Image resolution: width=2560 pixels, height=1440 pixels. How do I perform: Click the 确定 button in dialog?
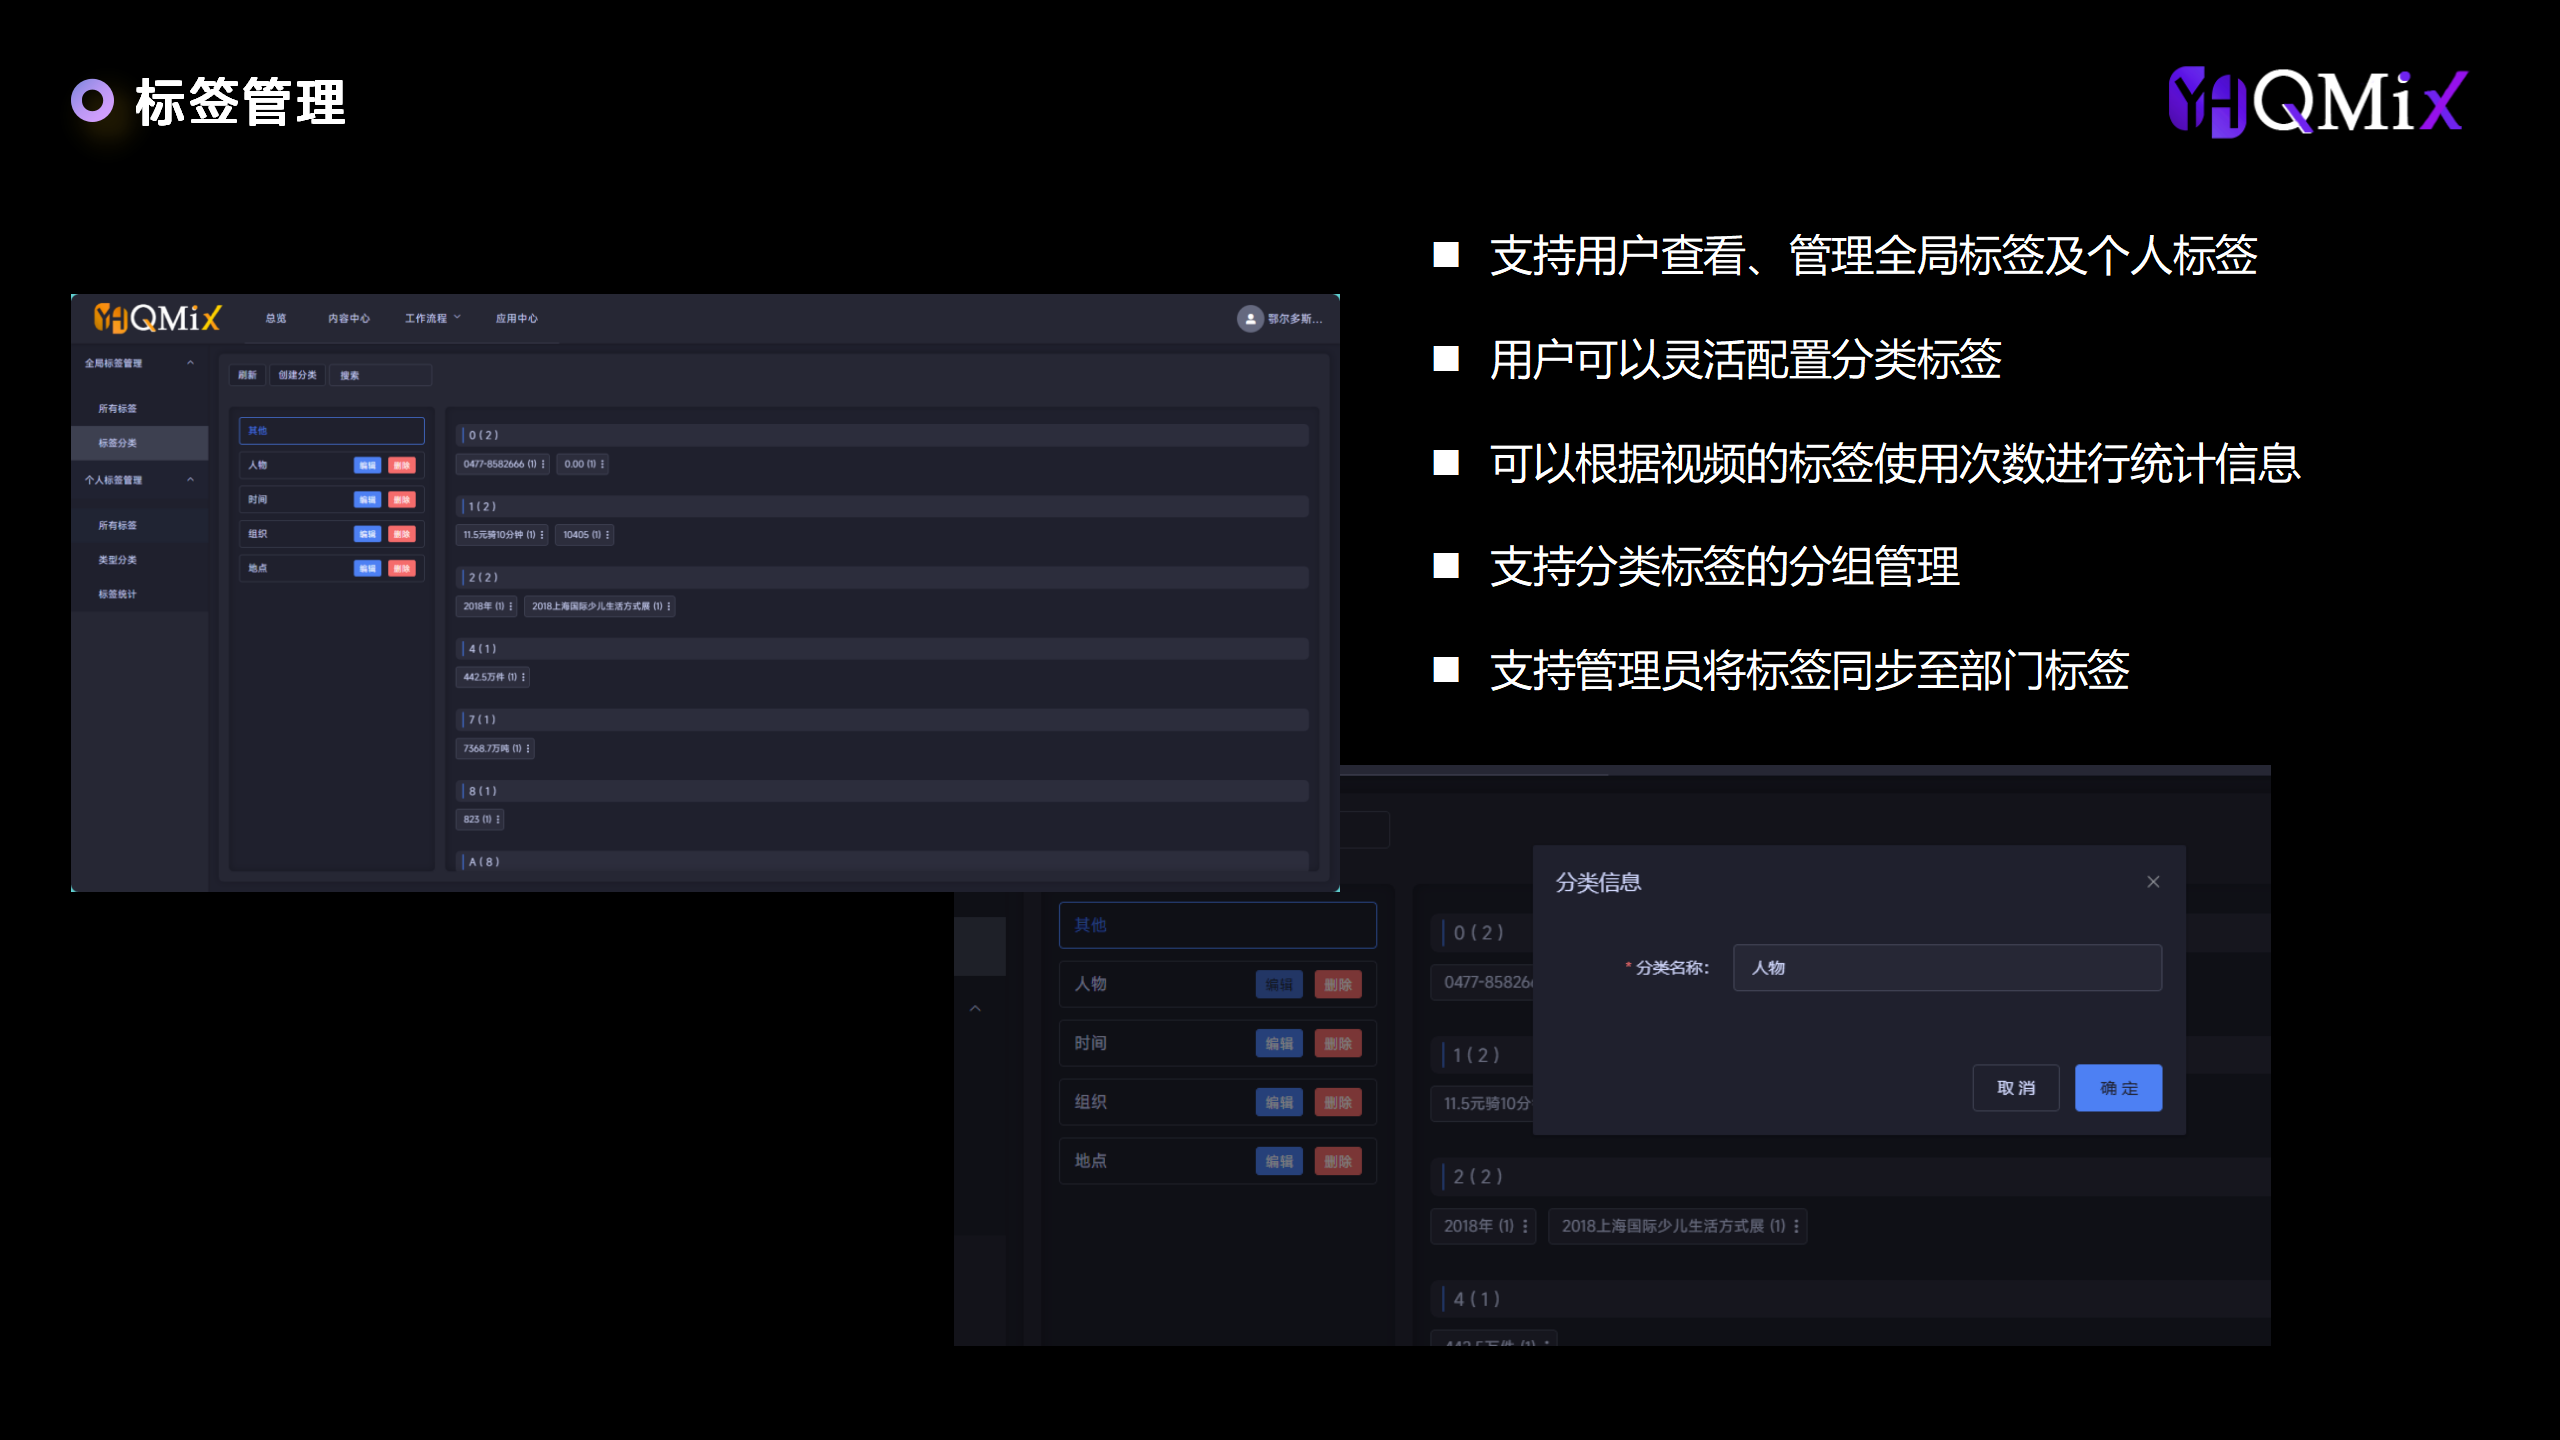2118,1088
